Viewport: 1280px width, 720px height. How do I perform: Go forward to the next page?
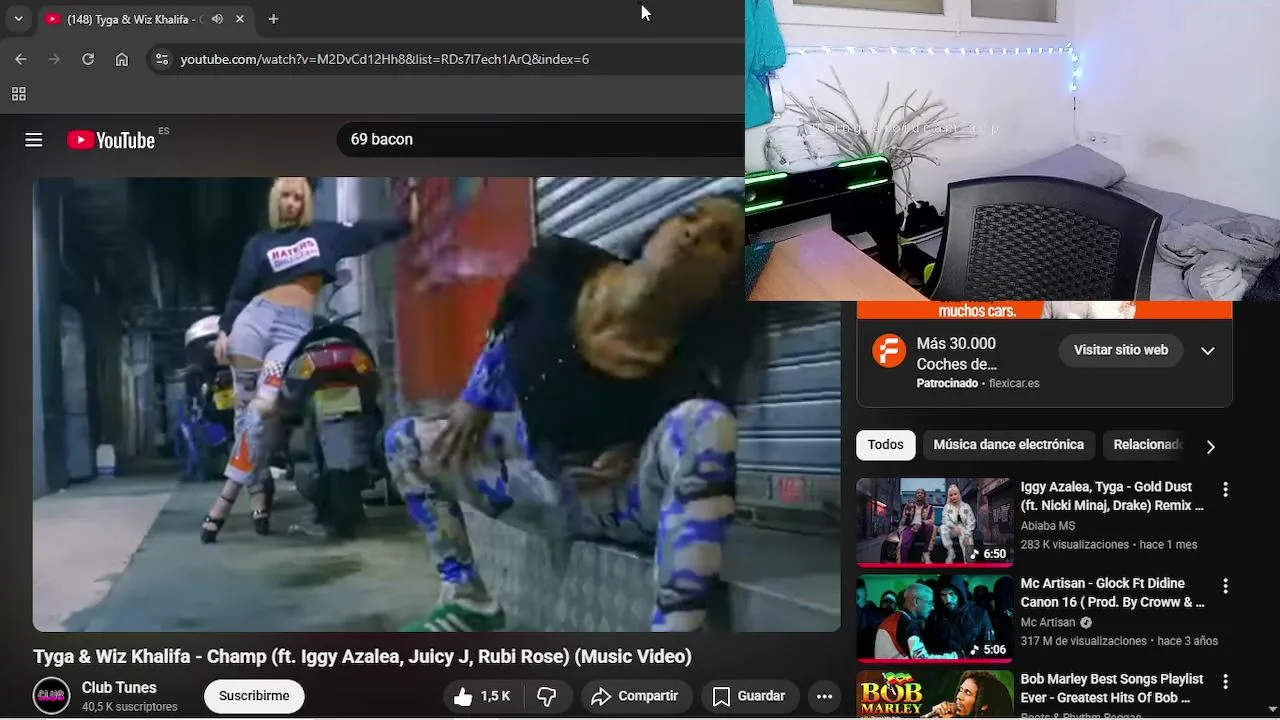[x=54, y=59]
